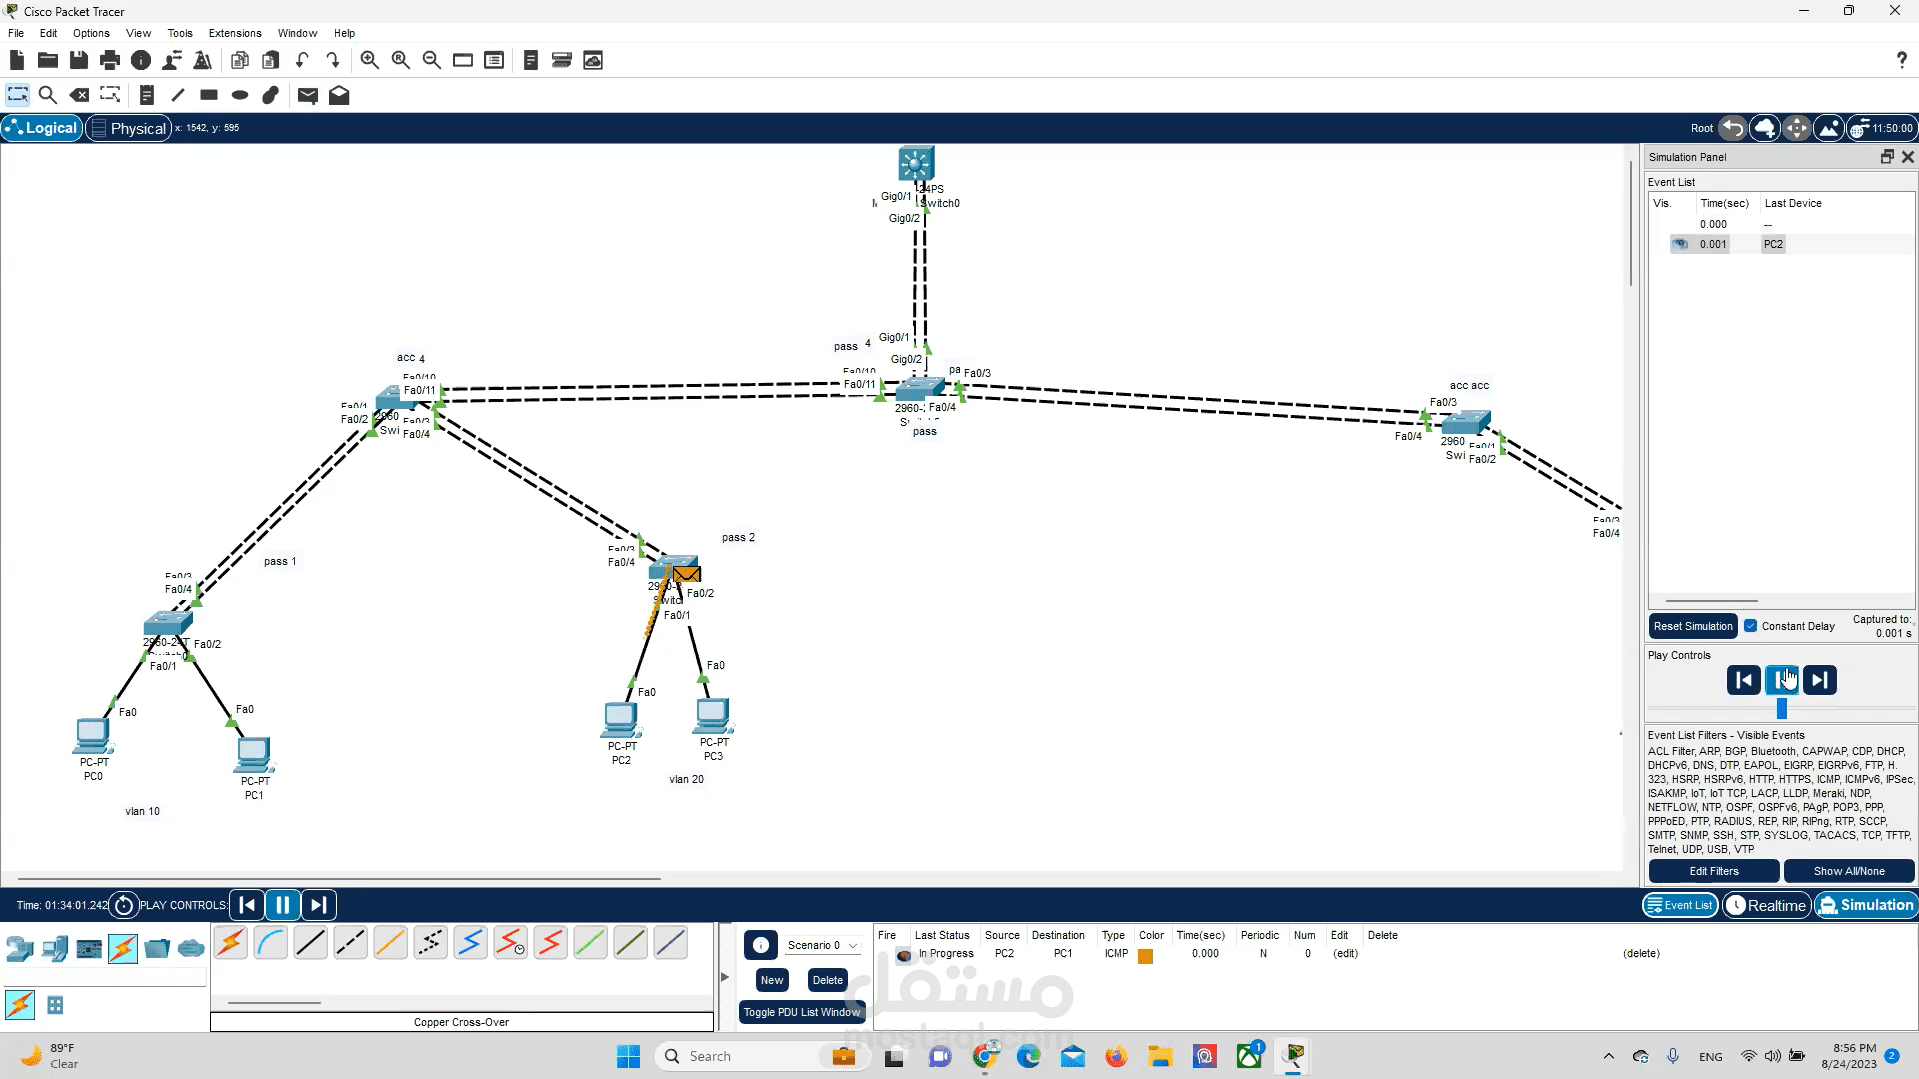Reset zoom with the R magnifier icon
This screenshot has width=1919, height=1079.
point(401,60)
